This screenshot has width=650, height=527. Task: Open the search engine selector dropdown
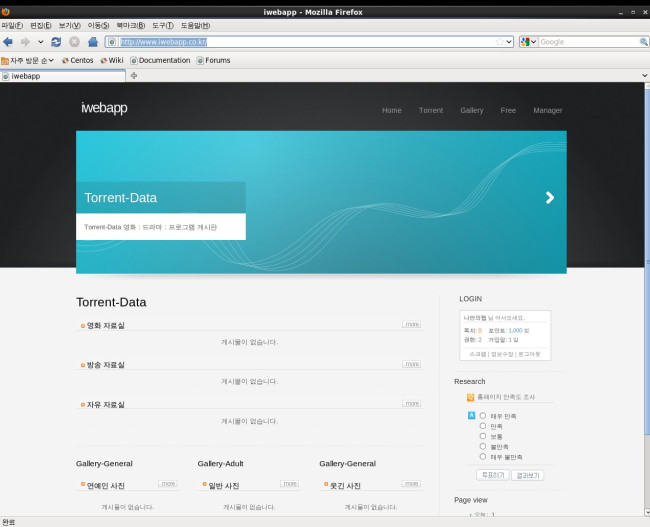[529, 42]
